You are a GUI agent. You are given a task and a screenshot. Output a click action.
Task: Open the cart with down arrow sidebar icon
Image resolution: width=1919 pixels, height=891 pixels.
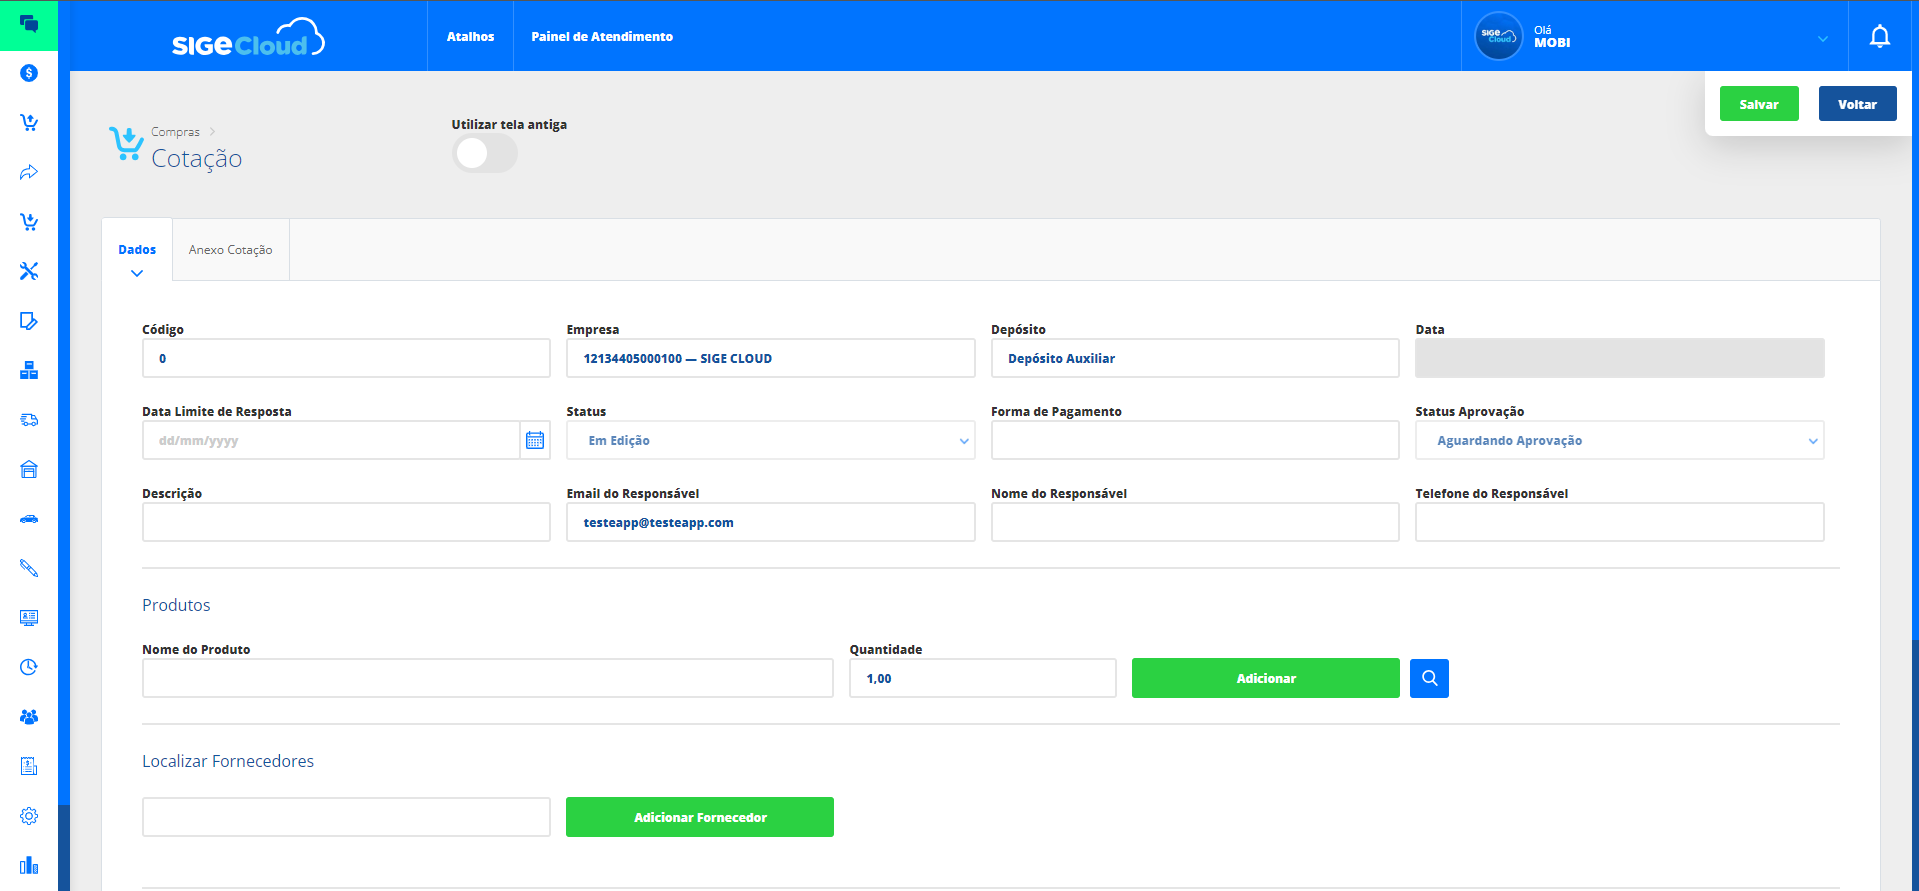point(29,221)
